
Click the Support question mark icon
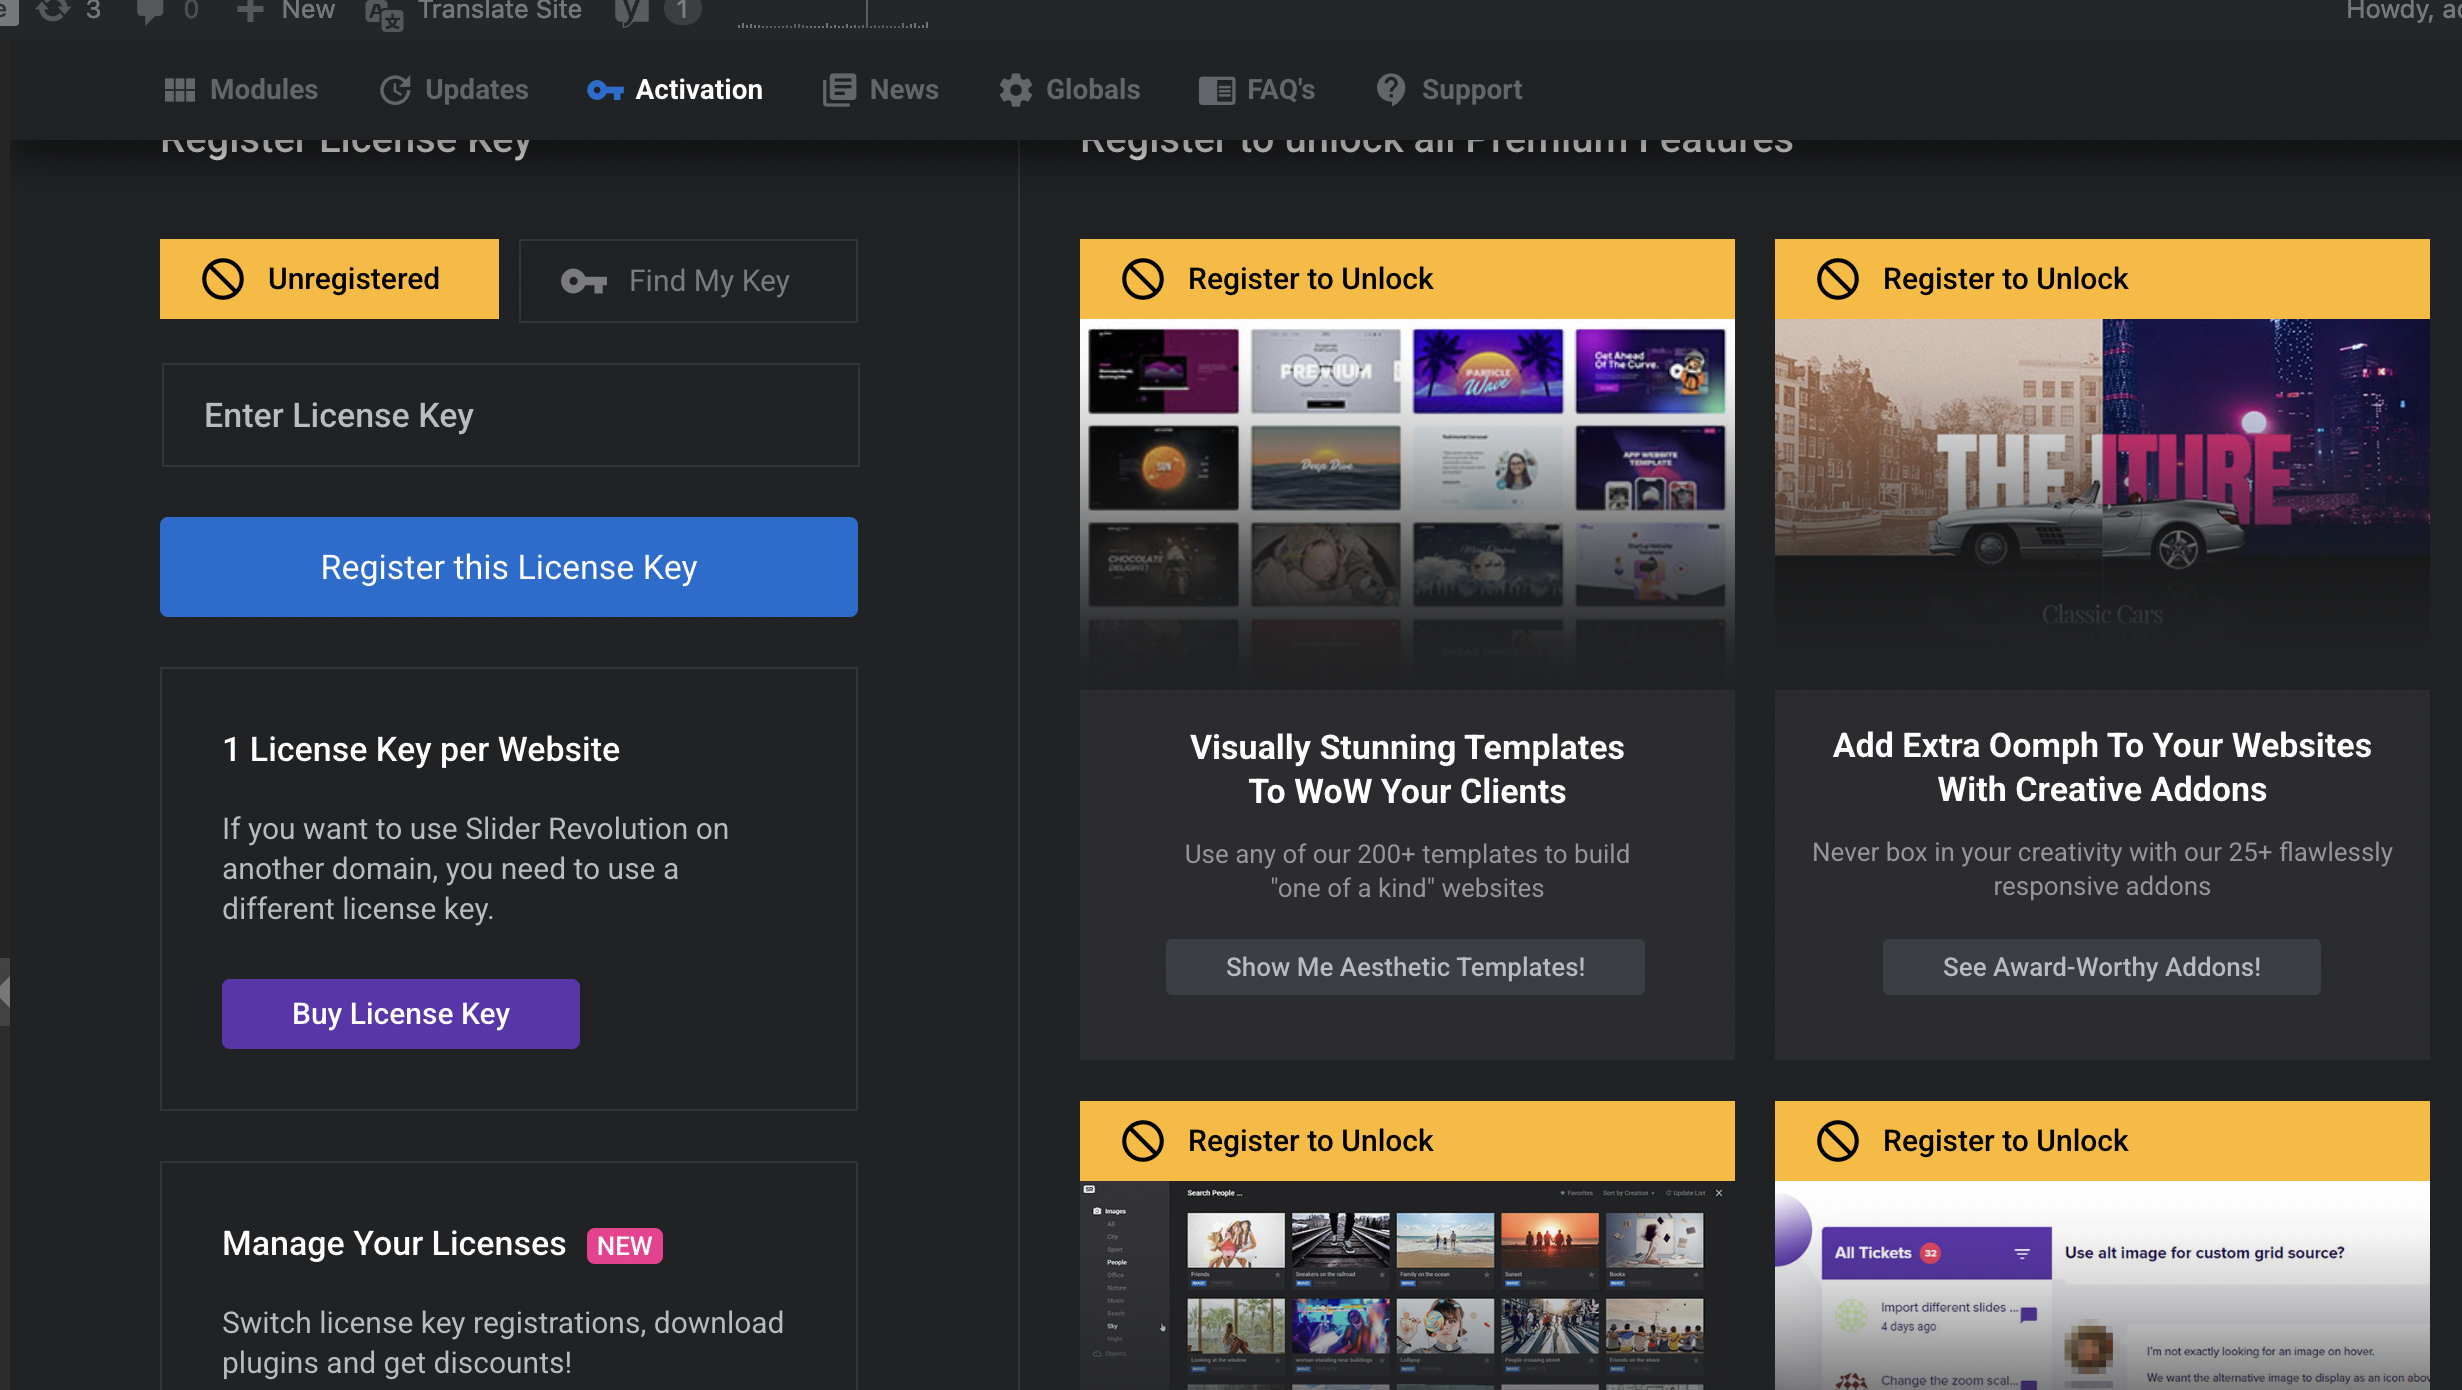tap(1391, 90)
